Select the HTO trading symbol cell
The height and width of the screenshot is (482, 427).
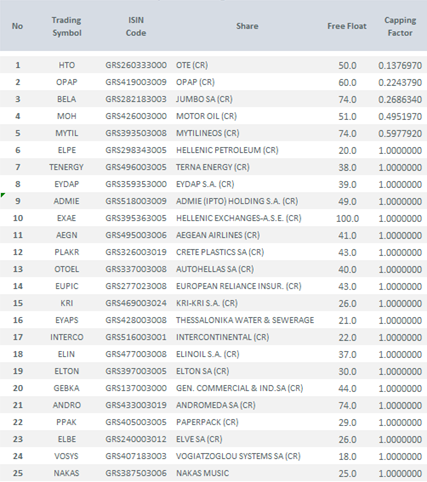click(x=67, y=65)
